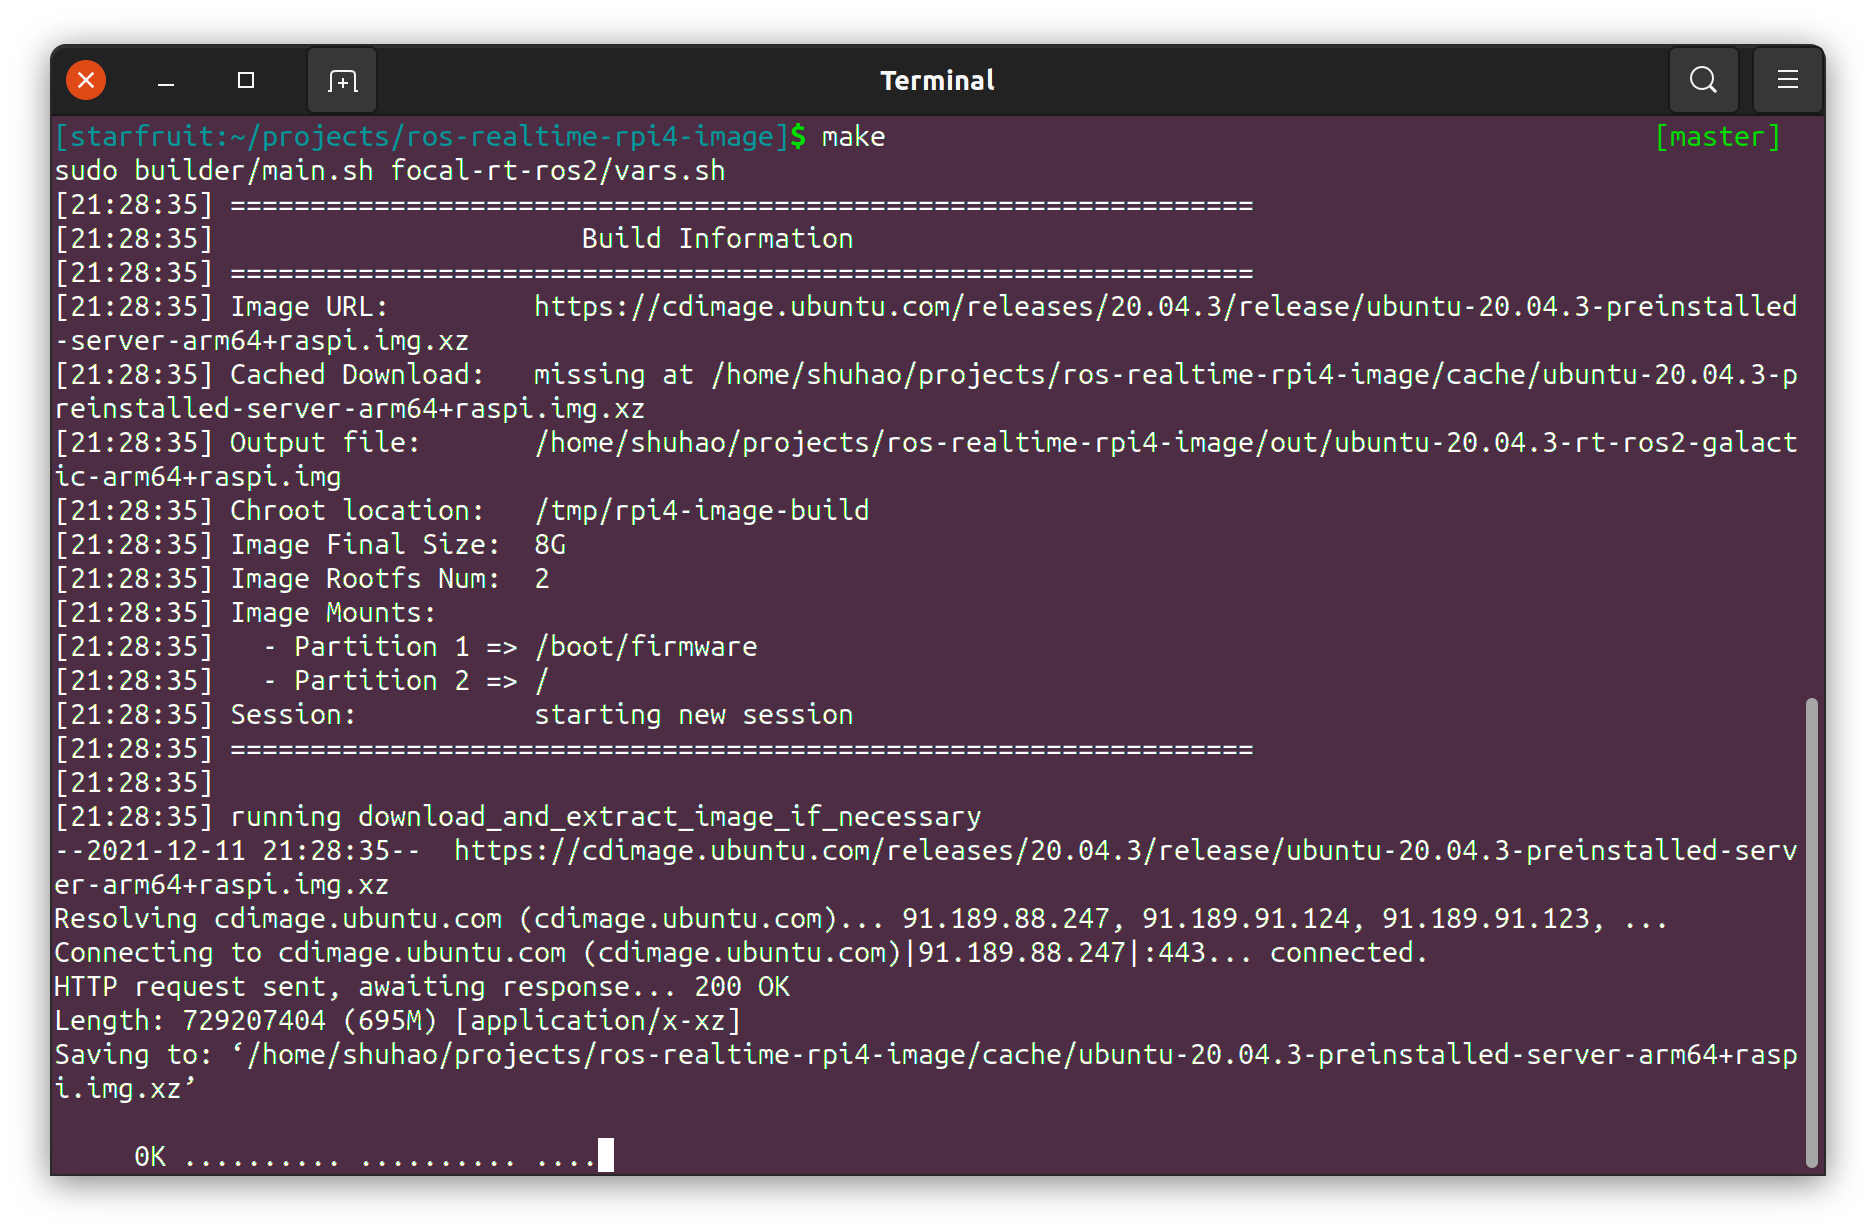The width and height of the screenshot is (1876, 1232).
Task: Click the /boot/firmware mount path
Action: coord(645,647)
